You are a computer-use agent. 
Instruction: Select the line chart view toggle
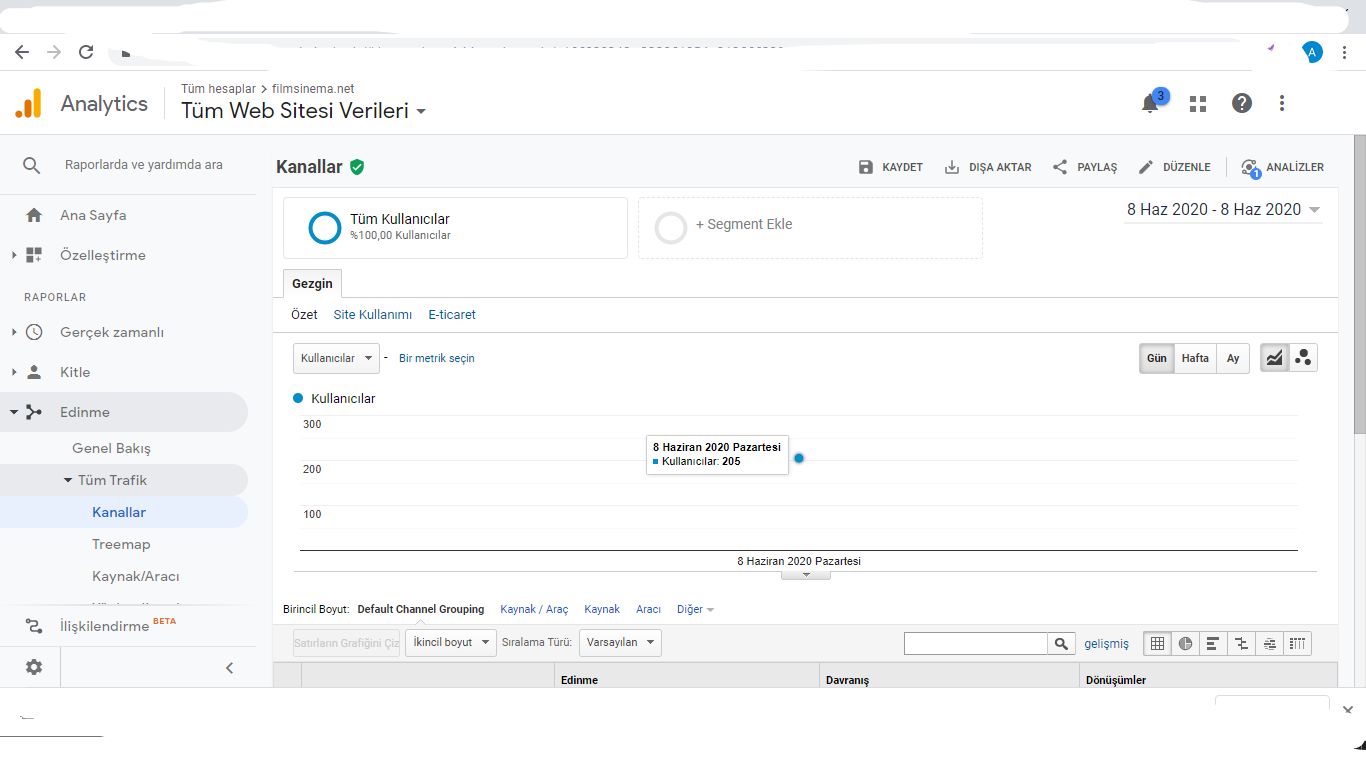(1274, 358)
